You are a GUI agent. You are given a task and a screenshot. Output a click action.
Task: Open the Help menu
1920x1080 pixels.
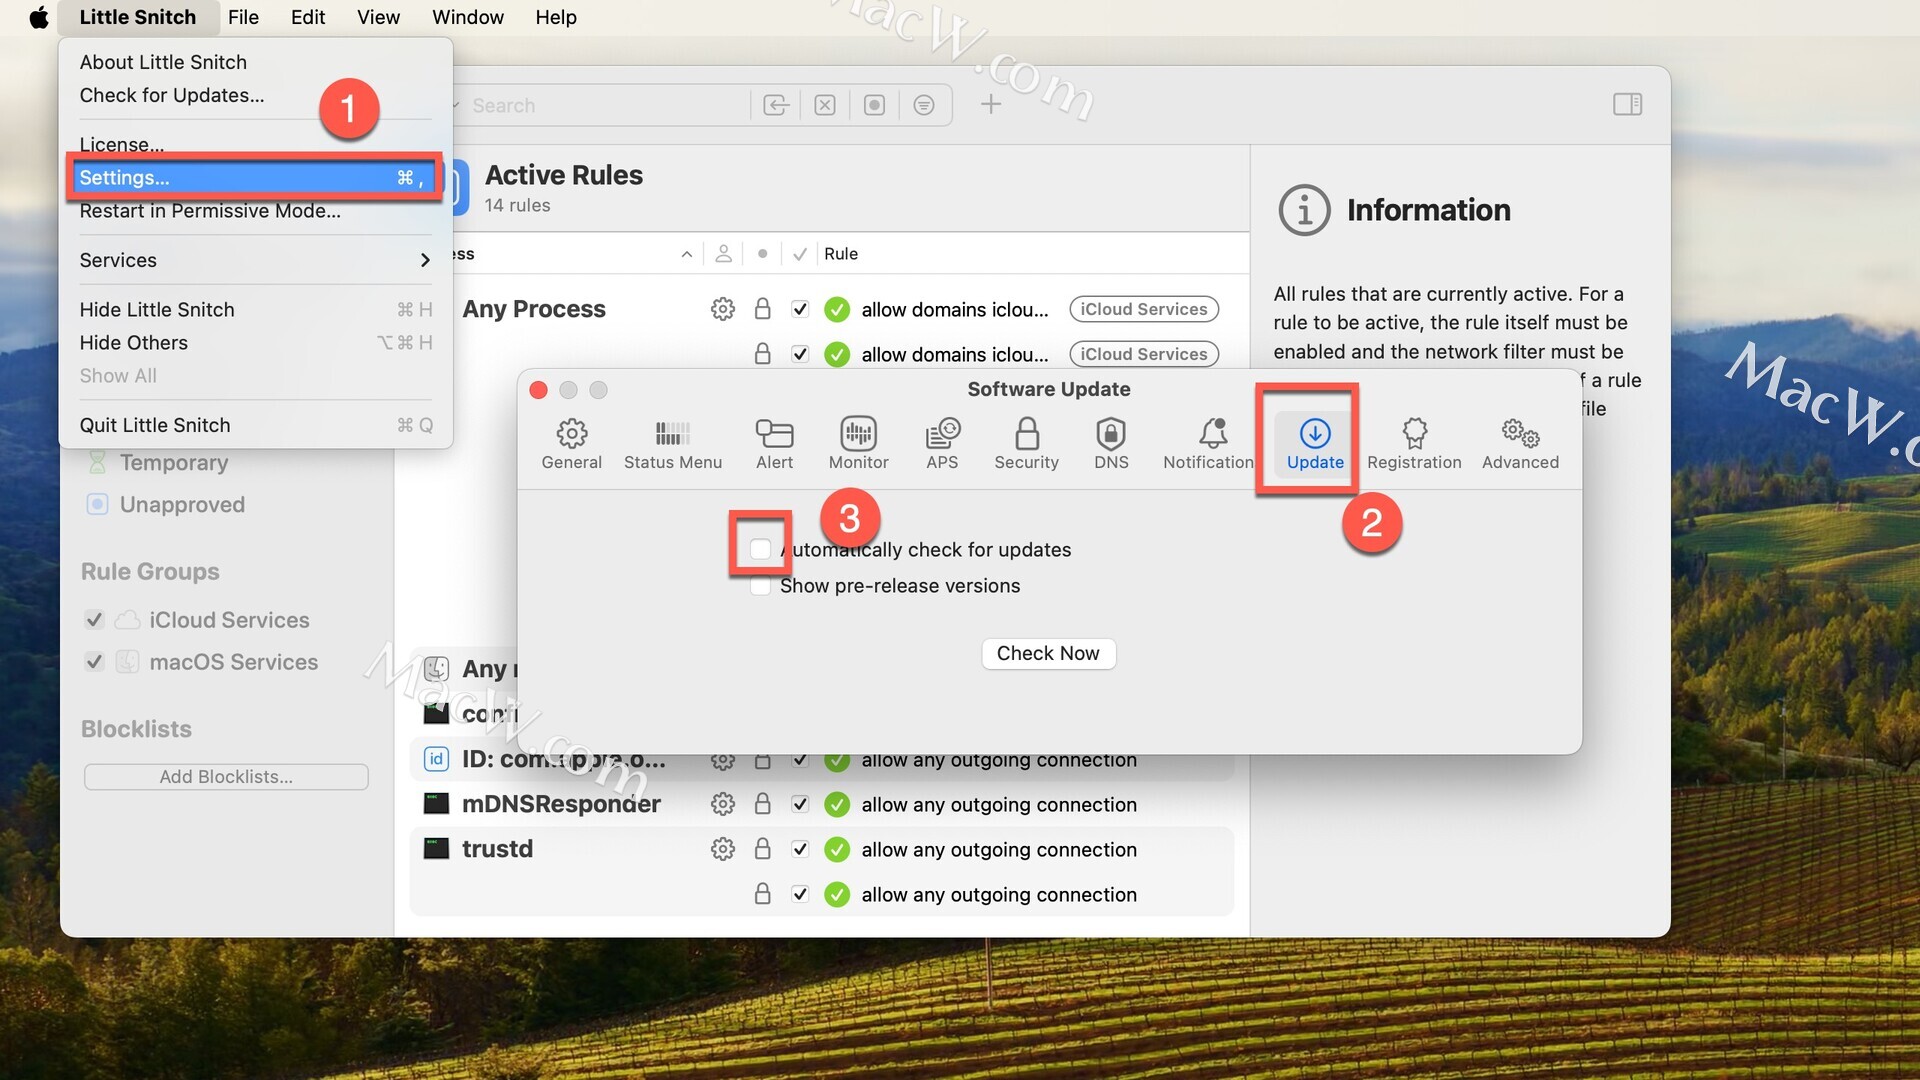coord(556,17)
